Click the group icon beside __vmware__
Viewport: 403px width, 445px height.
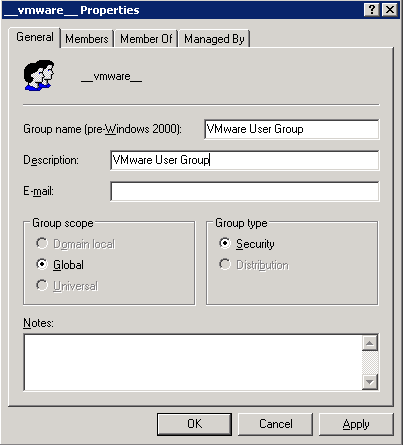[39, 75]
